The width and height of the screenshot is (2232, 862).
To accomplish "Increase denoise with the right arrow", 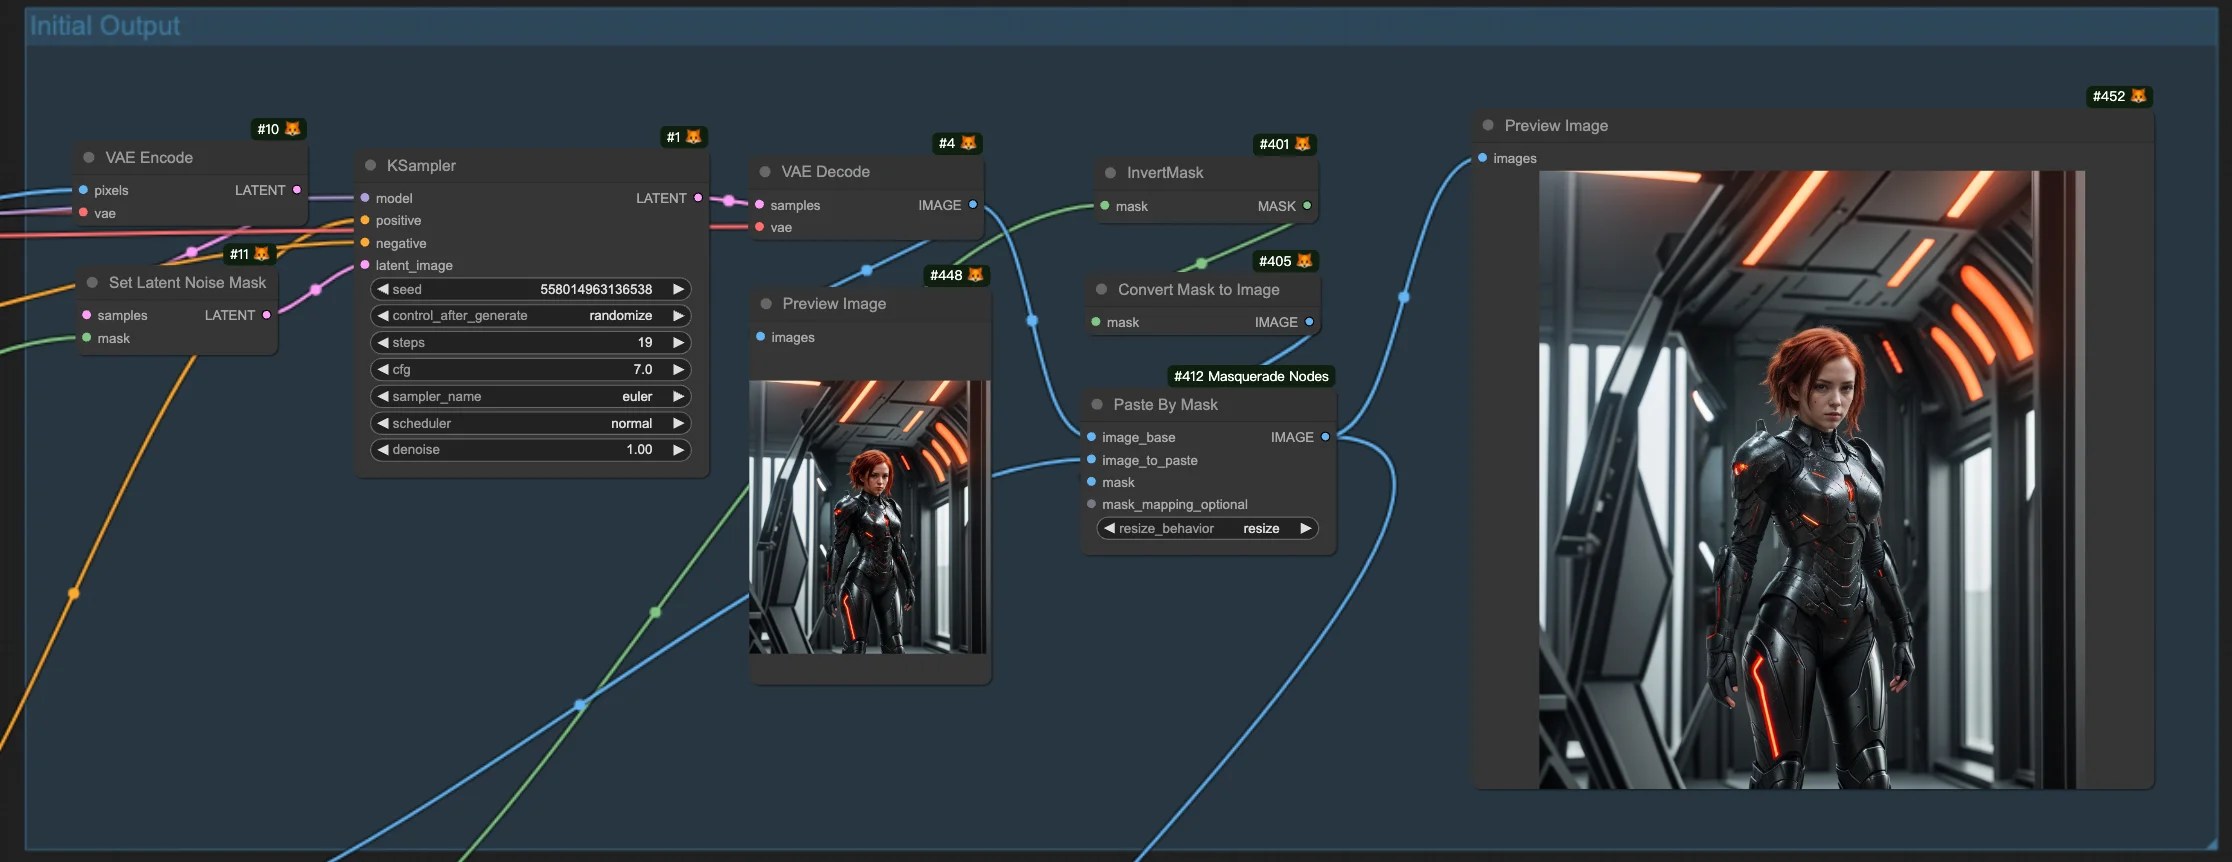I will pos(678,450).
